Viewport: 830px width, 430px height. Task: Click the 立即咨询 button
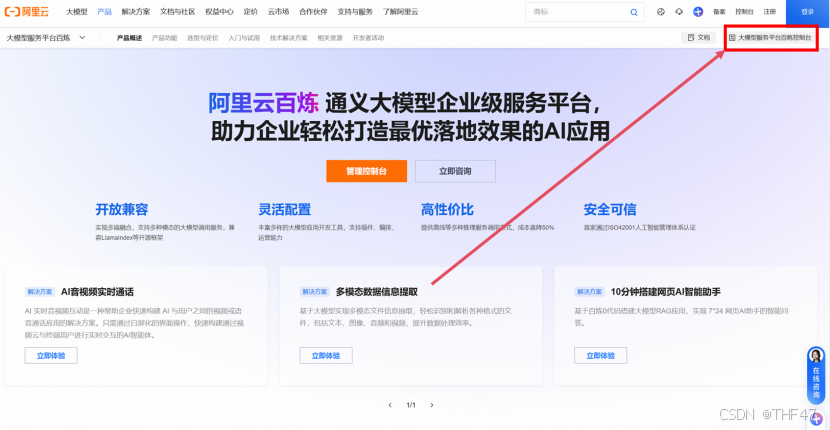click(455, 171)
